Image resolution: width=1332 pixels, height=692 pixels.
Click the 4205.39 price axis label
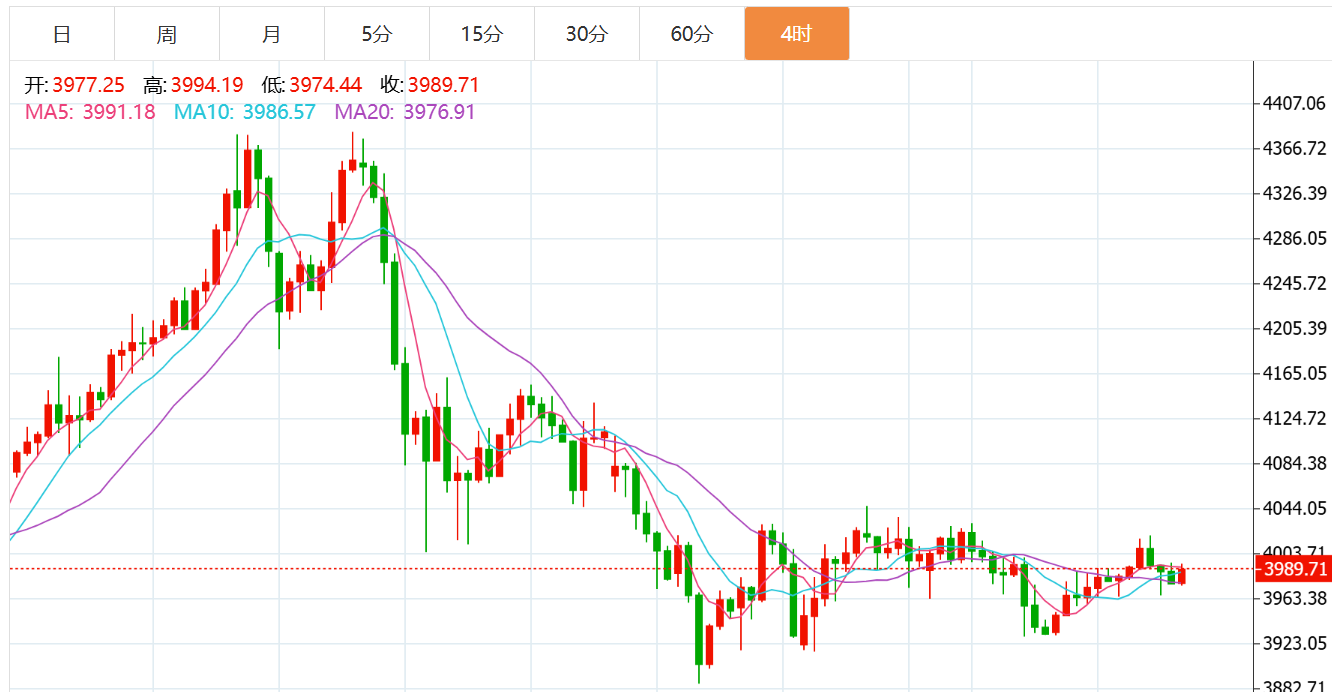pos(1293,328)
